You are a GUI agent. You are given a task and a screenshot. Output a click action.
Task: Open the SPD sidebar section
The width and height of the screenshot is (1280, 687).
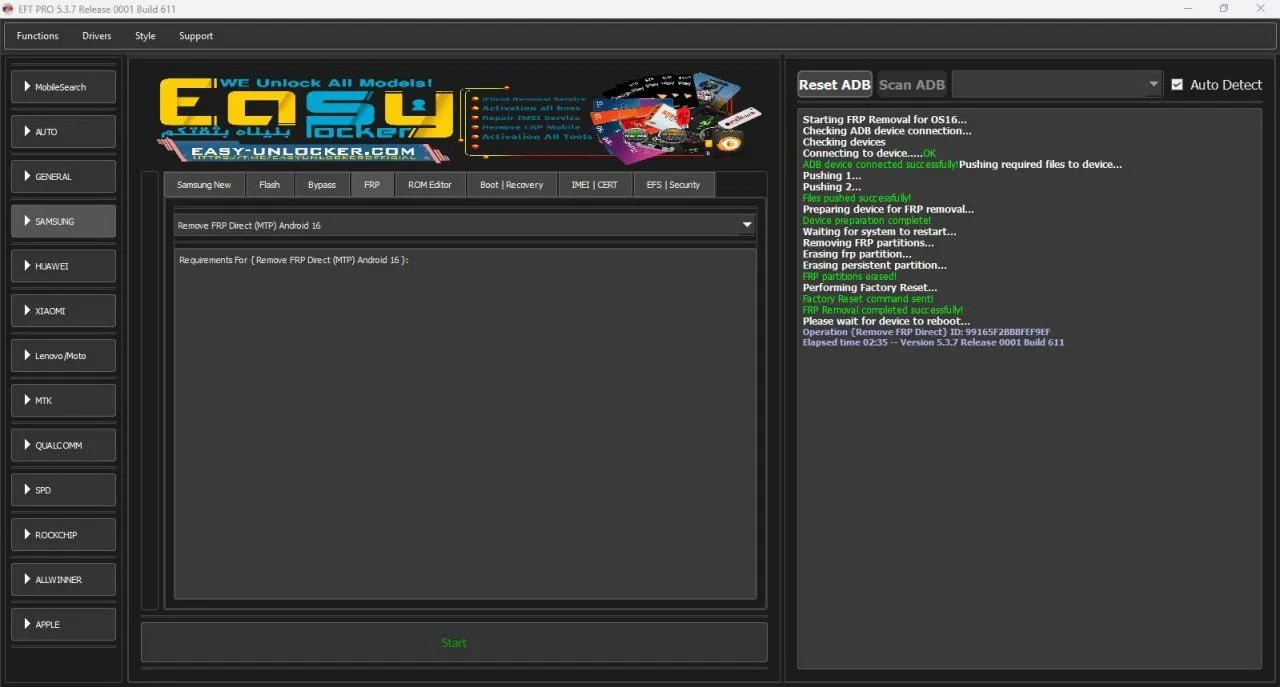coord(63,490)
